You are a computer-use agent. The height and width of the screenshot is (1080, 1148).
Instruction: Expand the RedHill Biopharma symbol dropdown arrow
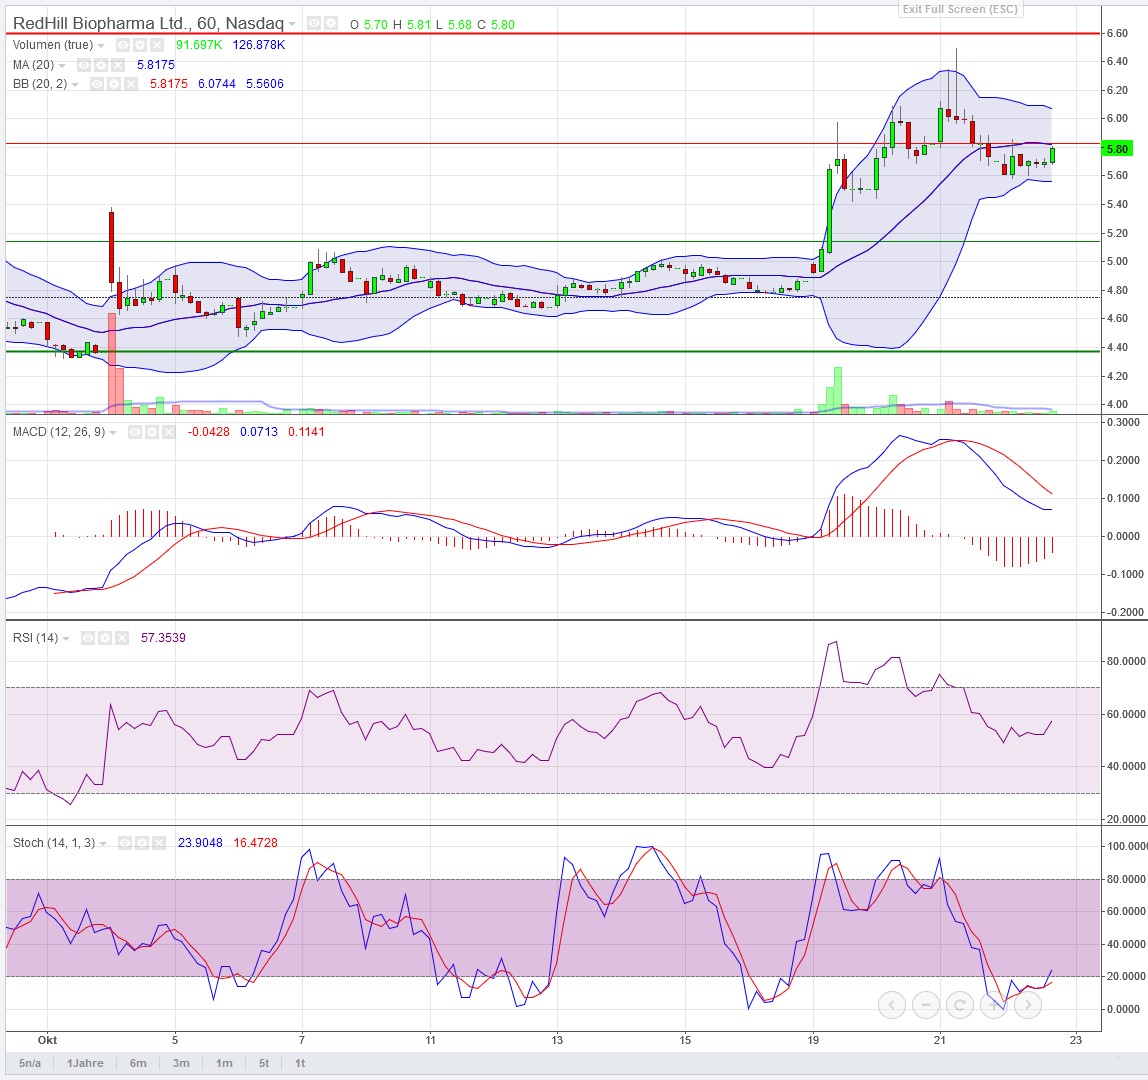(292, 23)
